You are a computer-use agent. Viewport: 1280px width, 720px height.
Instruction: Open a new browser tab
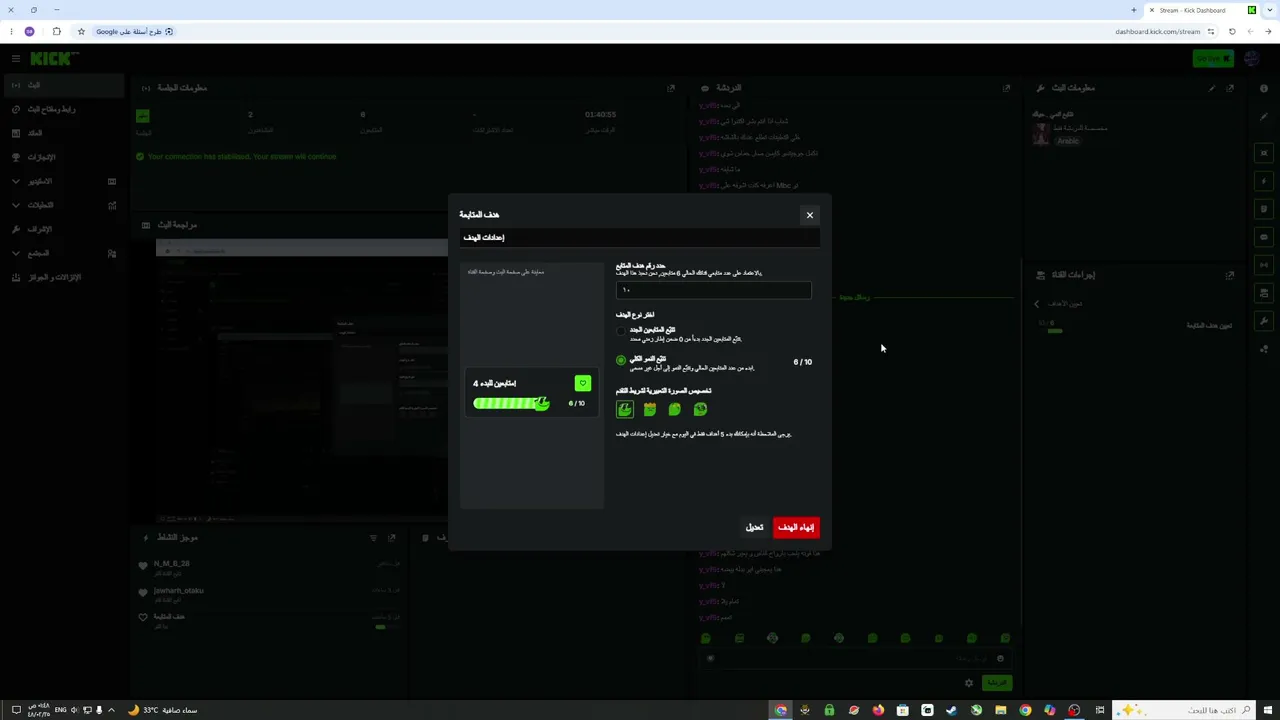1134,10
